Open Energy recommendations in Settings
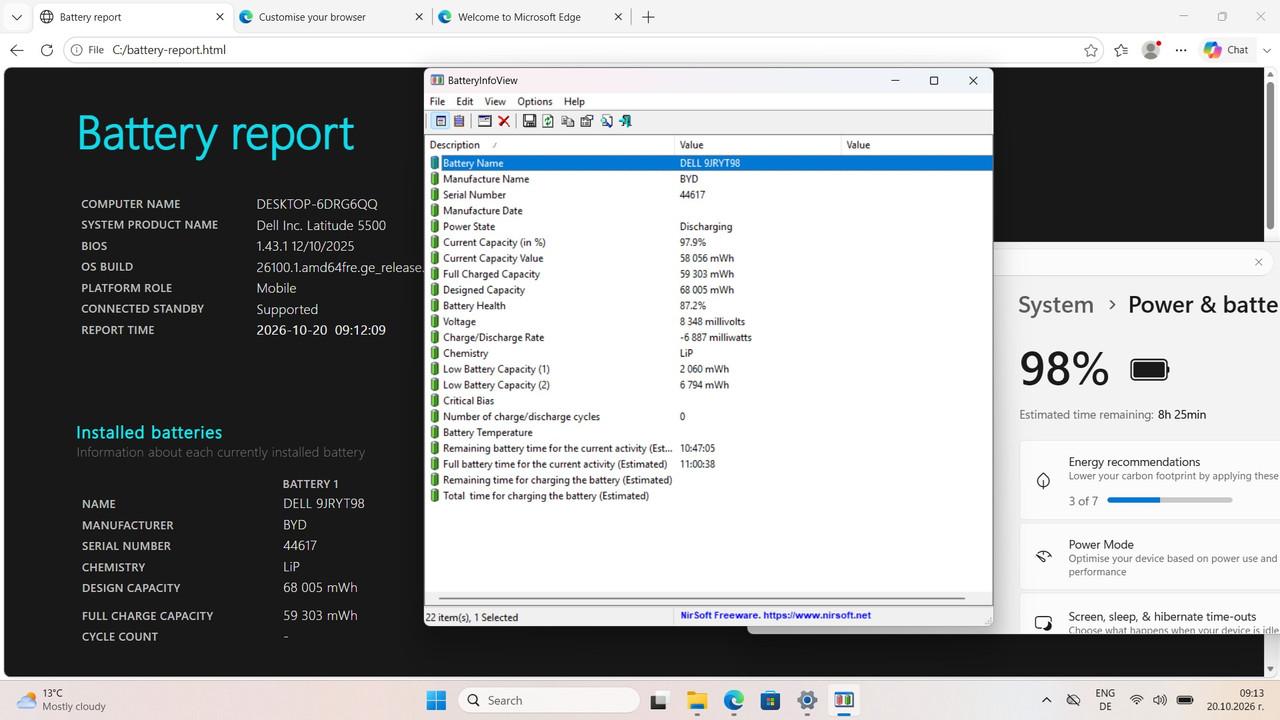 pos(1150,480)
